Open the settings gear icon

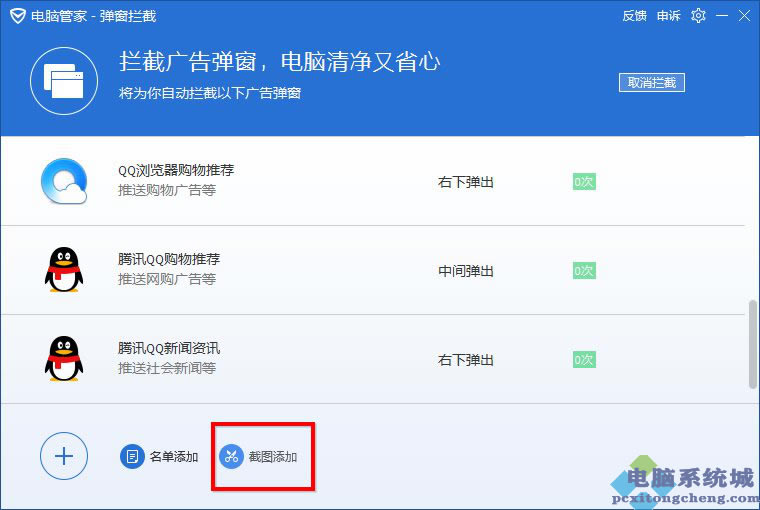click(698, 16)
